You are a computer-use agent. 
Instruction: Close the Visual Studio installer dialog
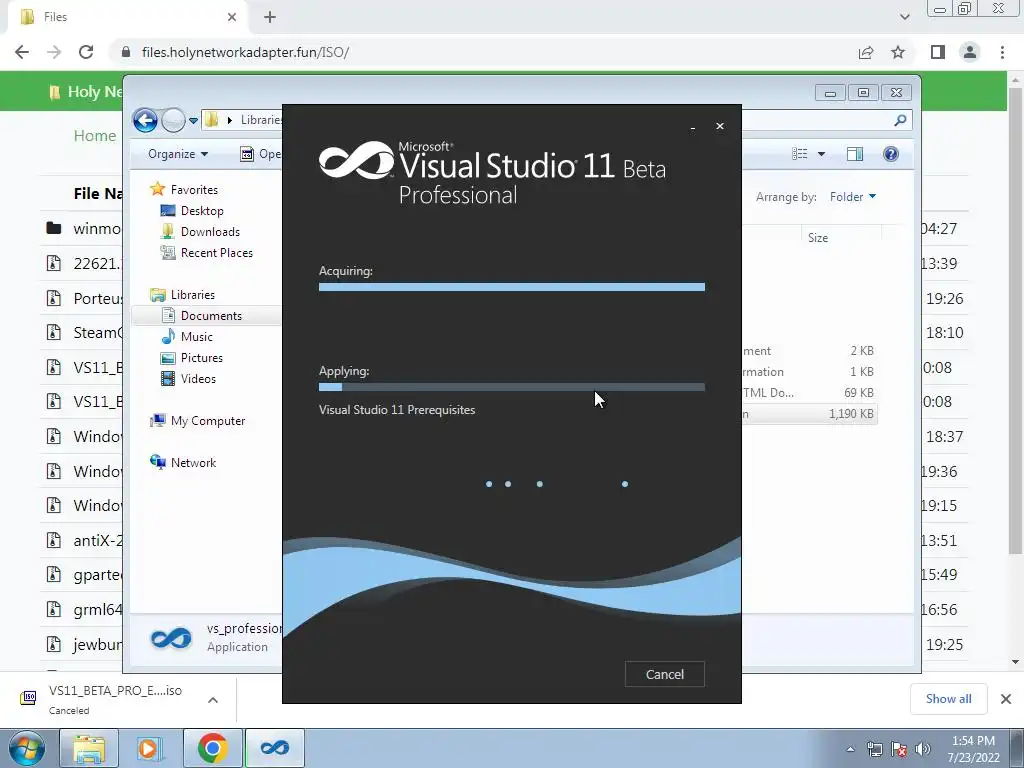720,126
